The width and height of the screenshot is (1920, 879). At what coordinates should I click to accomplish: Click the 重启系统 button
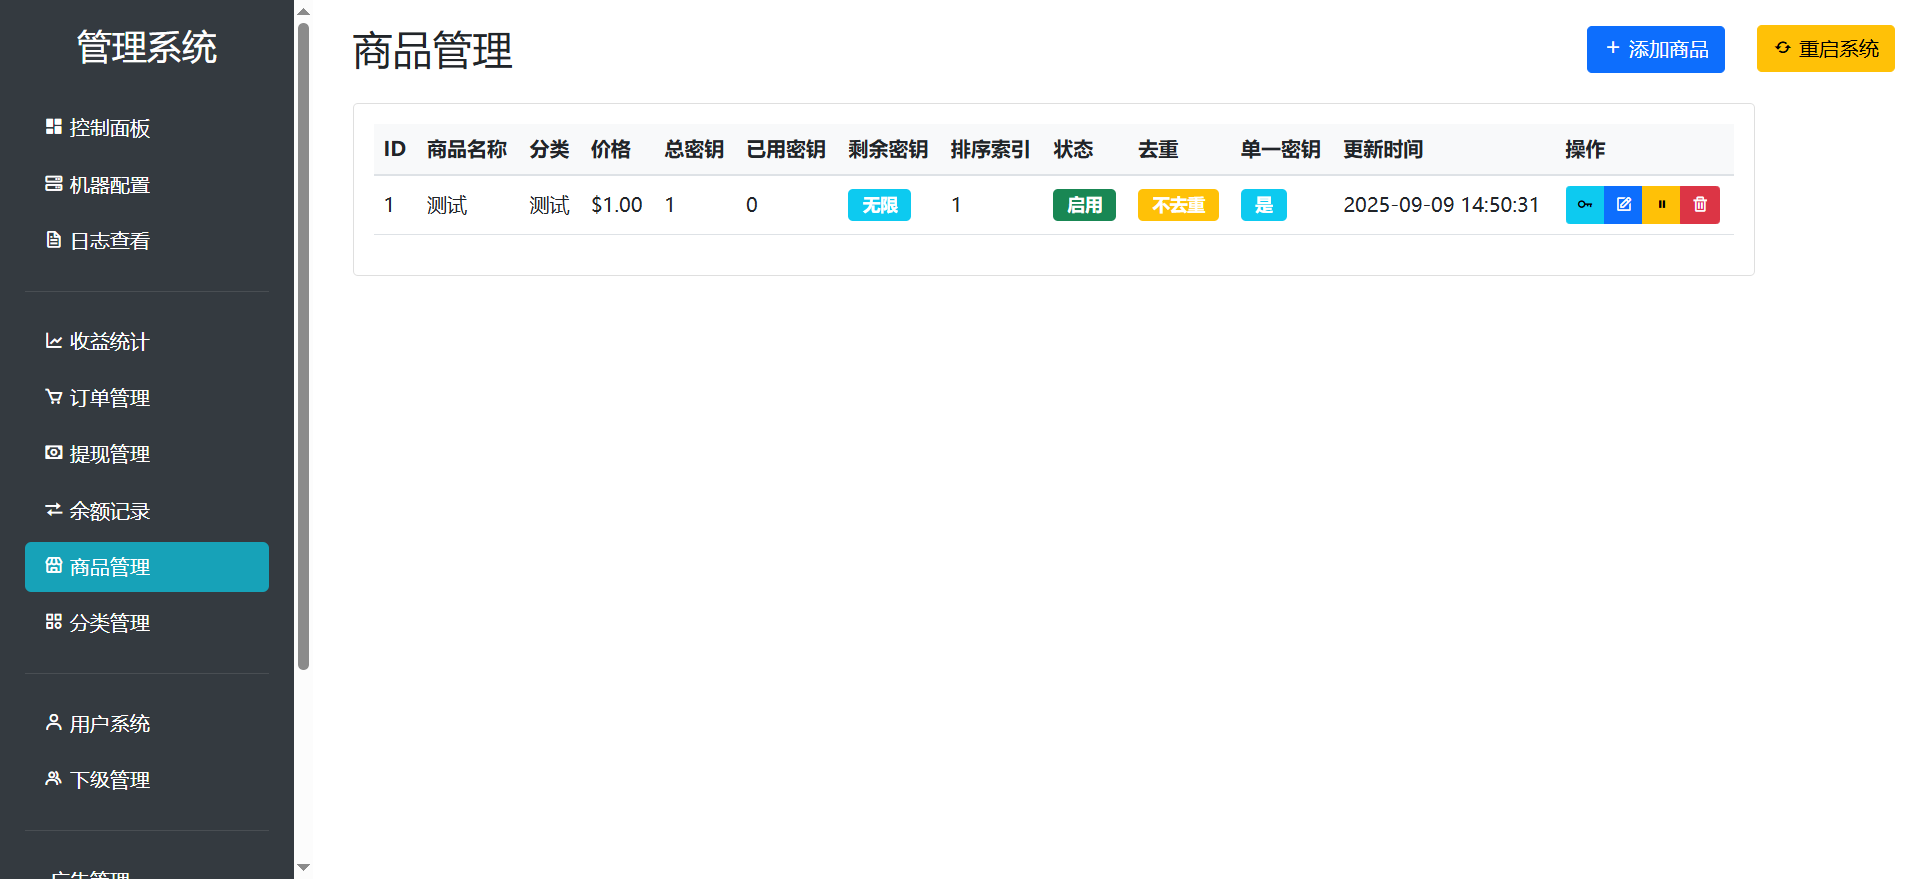click(1825, 49)
